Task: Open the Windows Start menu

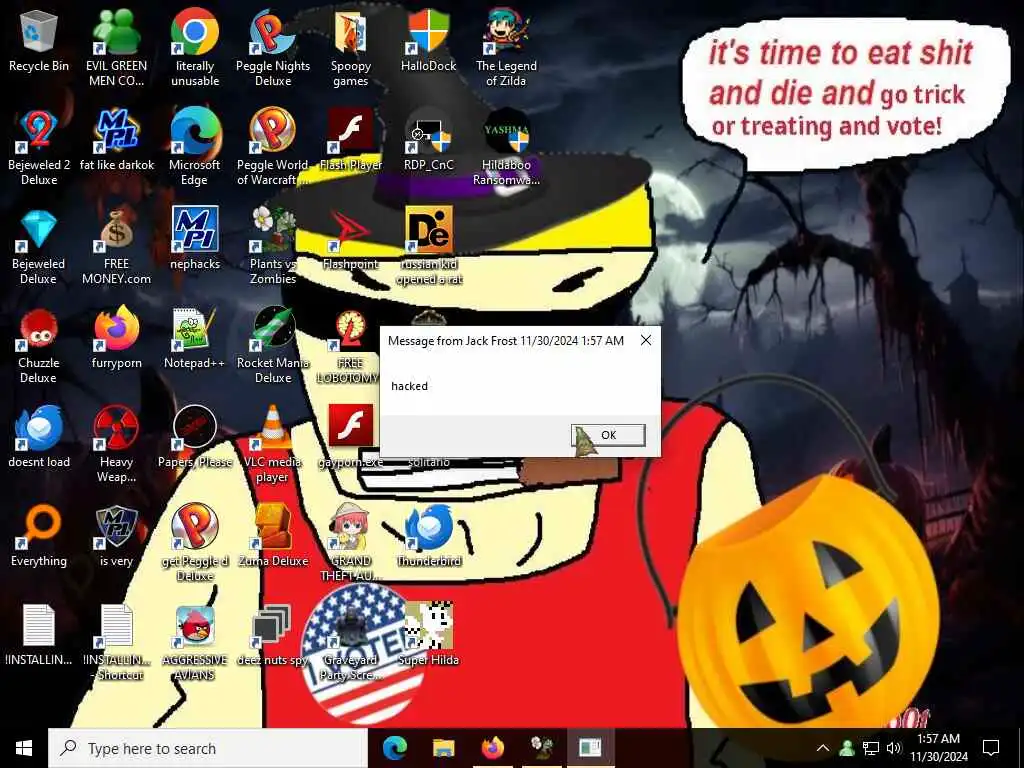Action: tap(24, 748)
